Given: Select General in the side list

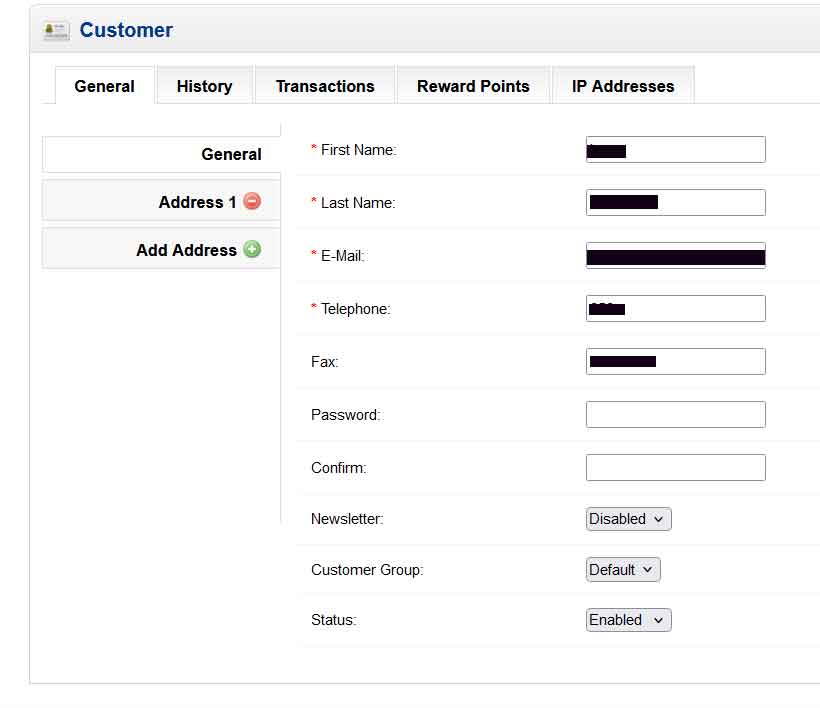Looking at the screenshot, I should pyautogui.click(x=161, y=154).
